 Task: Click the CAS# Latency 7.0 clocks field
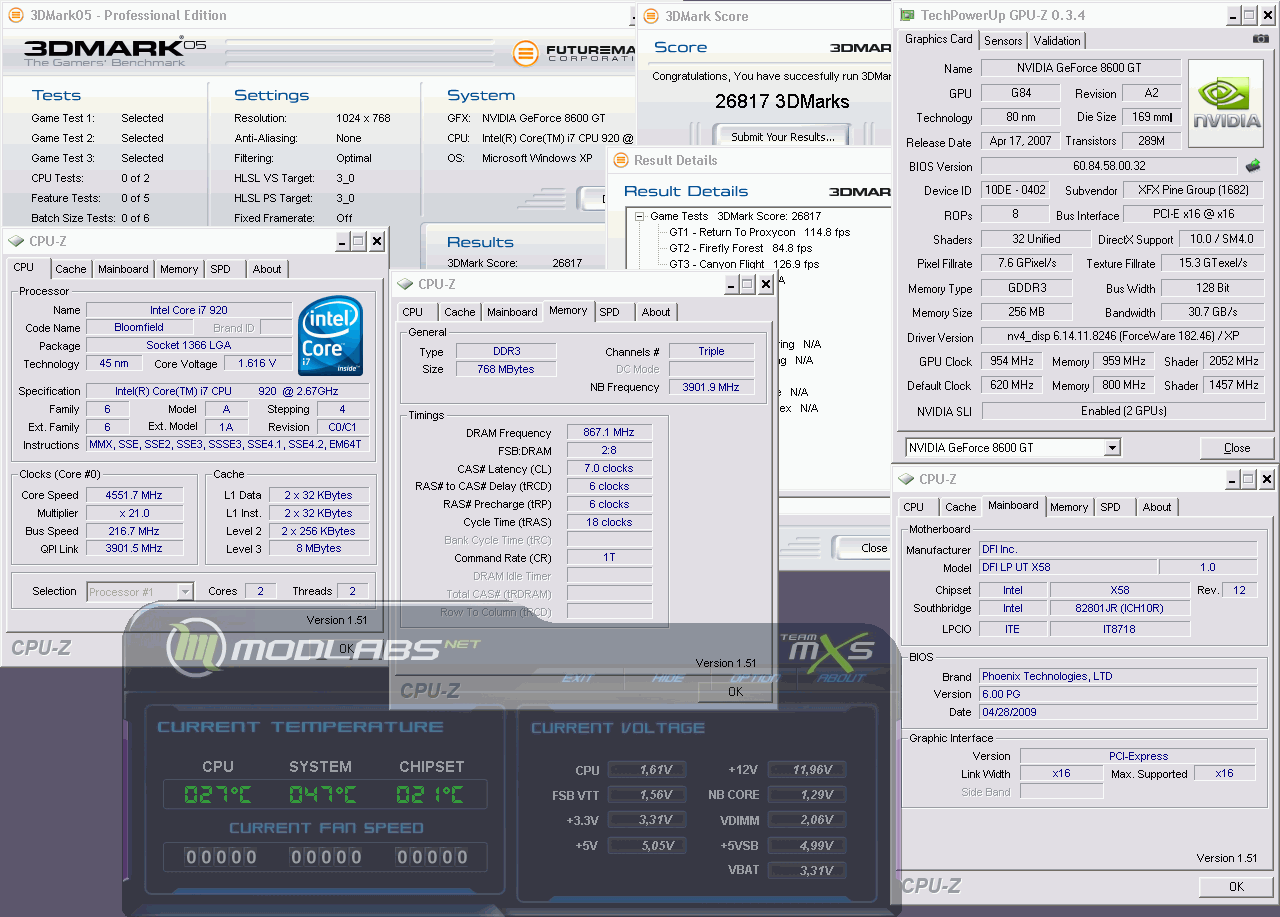(x=609, y=468)
